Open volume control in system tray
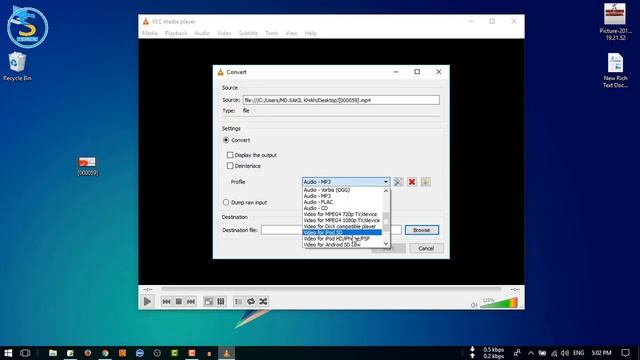 coord(565,353)
